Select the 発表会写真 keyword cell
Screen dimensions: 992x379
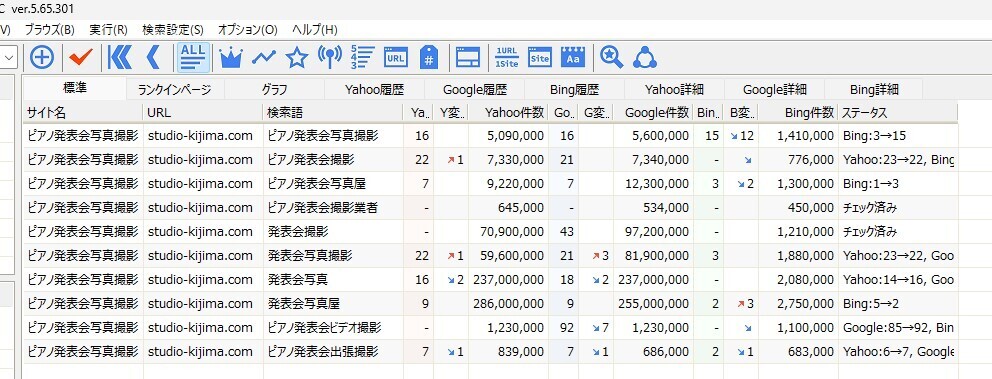(x=333, y=280)
